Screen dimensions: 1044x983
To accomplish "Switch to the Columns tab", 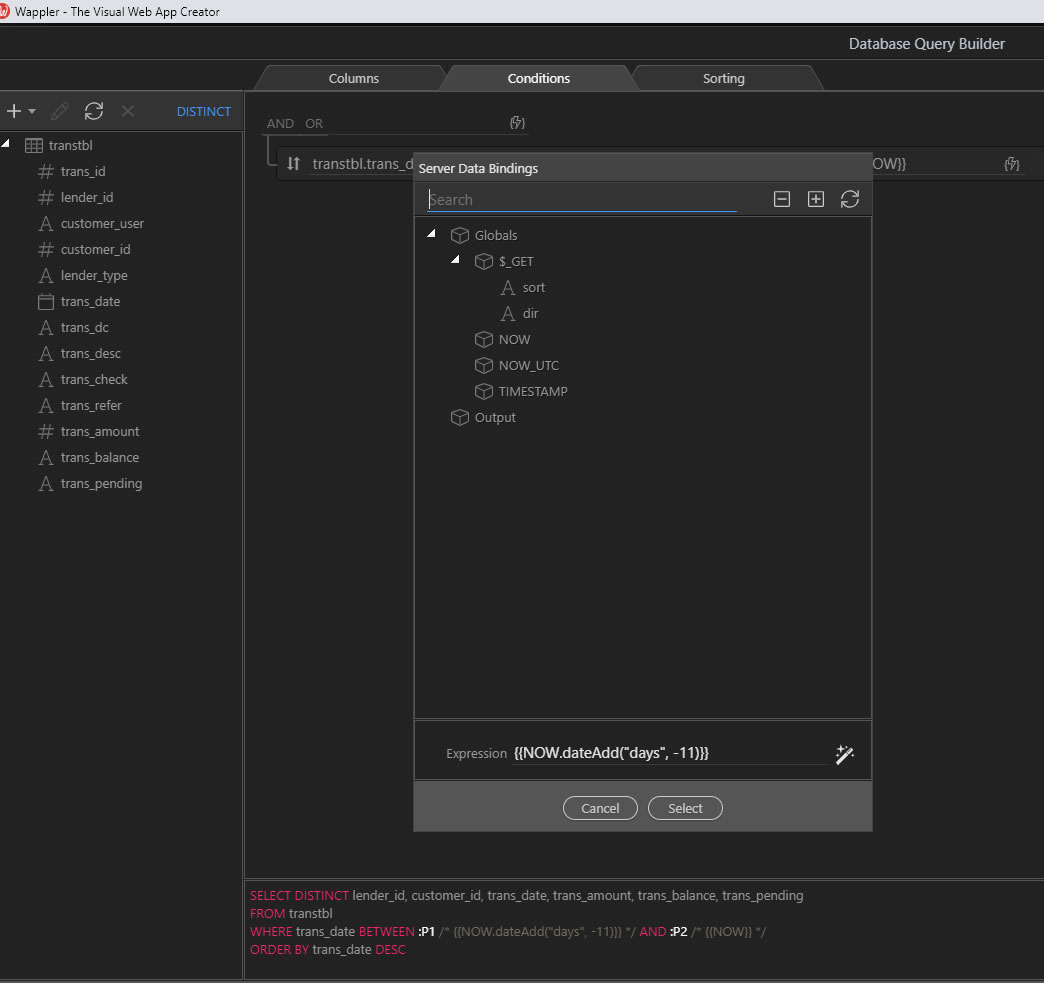I will point(354,78).
